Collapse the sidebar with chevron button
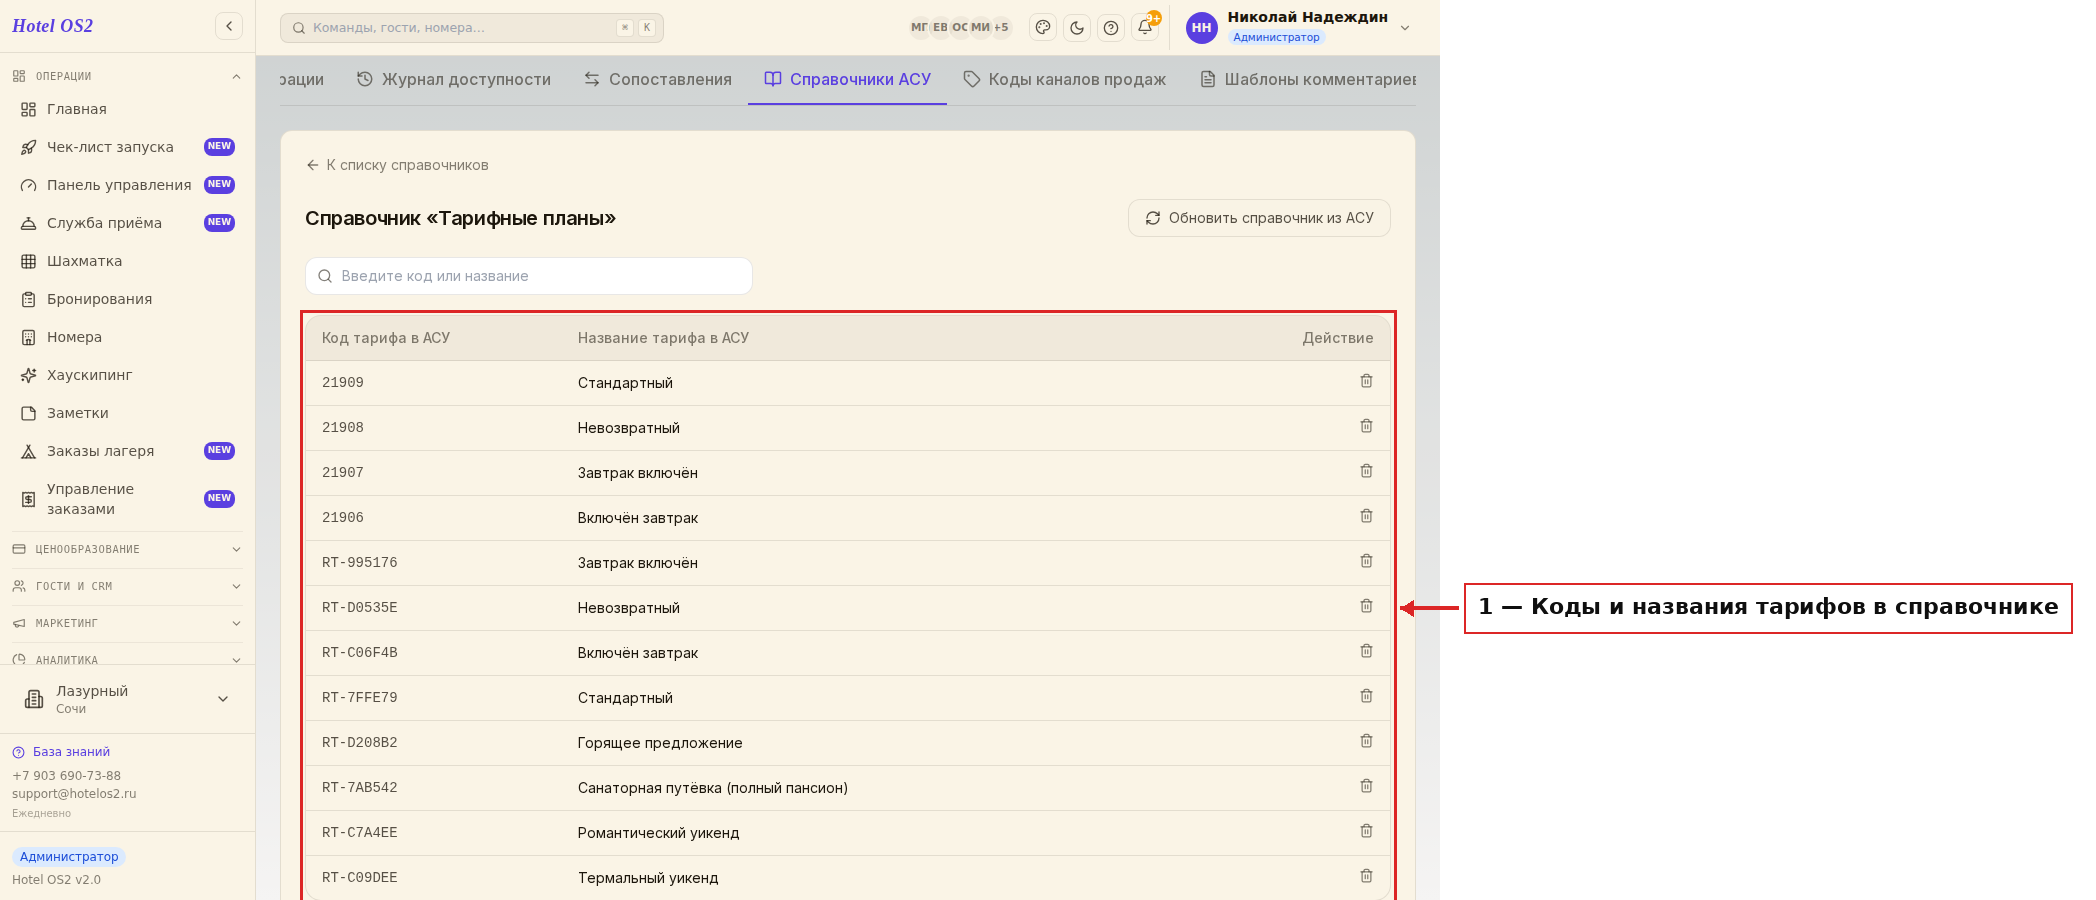 pos(229,26)
